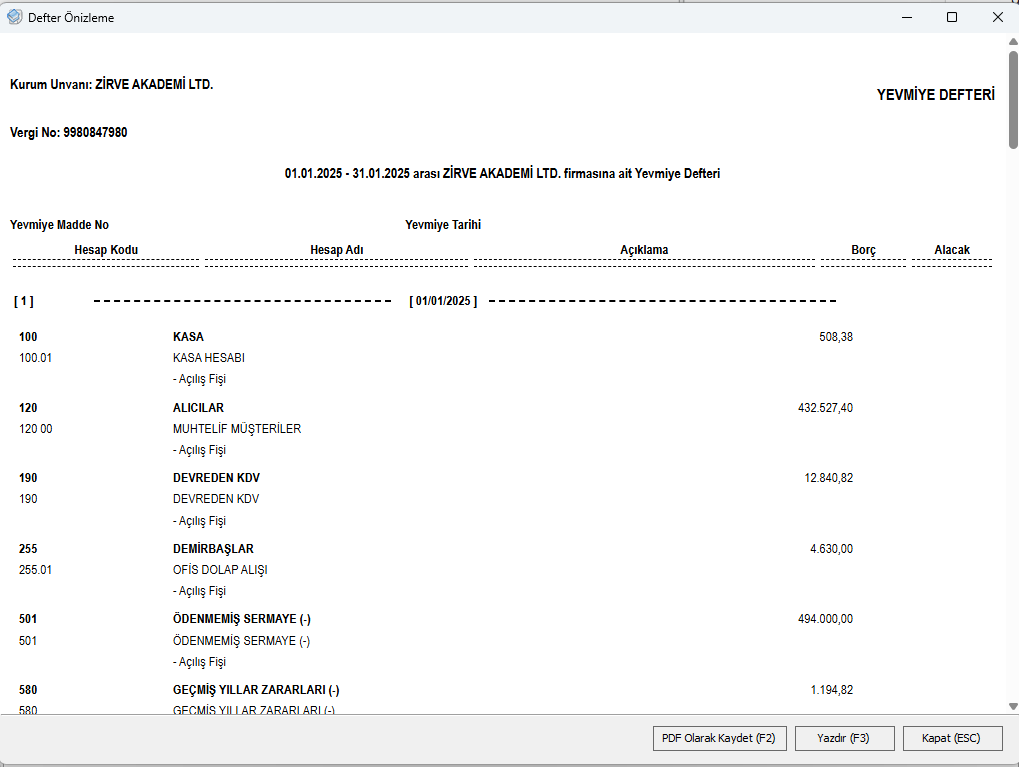This screenshot has width=1019, height=767.
Task: Click the bold DEVREDEN KDV account name
Action: pos(216,478)
